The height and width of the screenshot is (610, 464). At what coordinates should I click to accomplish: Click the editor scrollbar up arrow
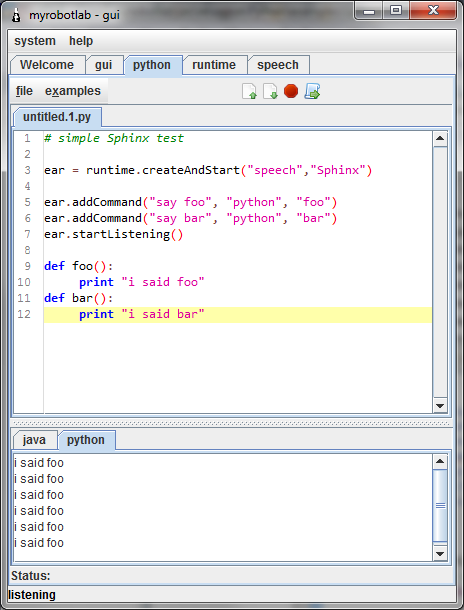tap(440, 138)
